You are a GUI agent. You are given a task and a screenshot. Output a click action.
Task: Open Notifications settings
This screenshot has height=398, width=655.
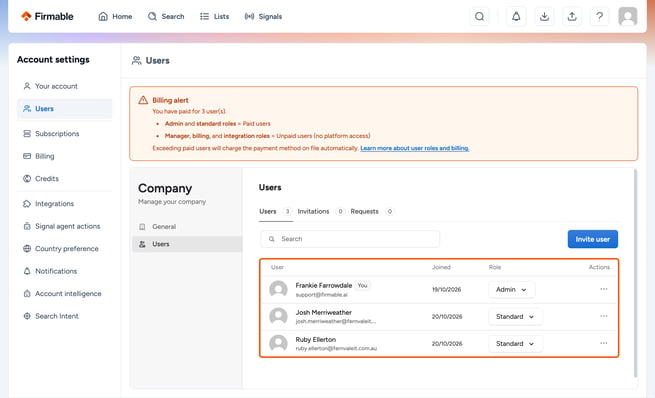[64, 271]
